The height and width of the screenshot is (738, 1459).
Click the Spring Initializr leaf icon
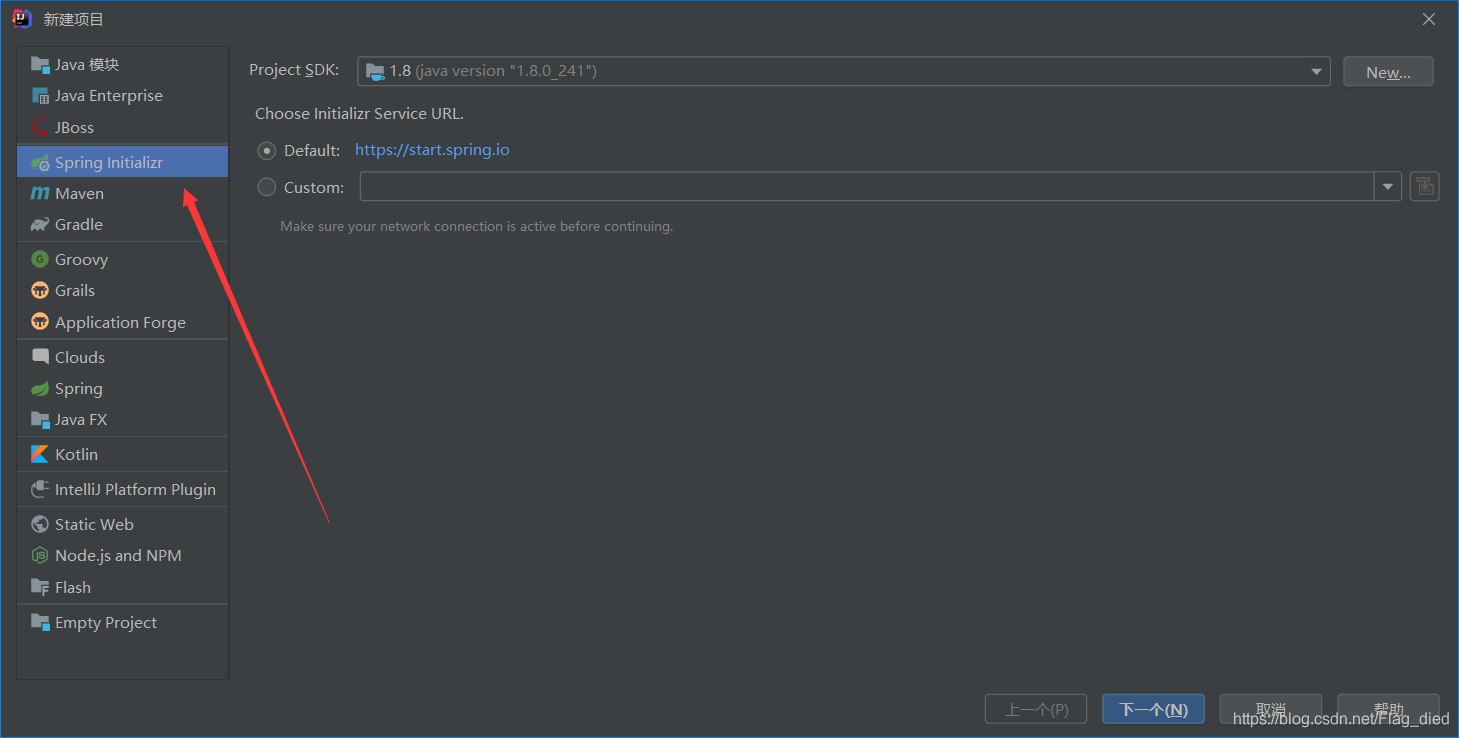[x=40, y=162]
